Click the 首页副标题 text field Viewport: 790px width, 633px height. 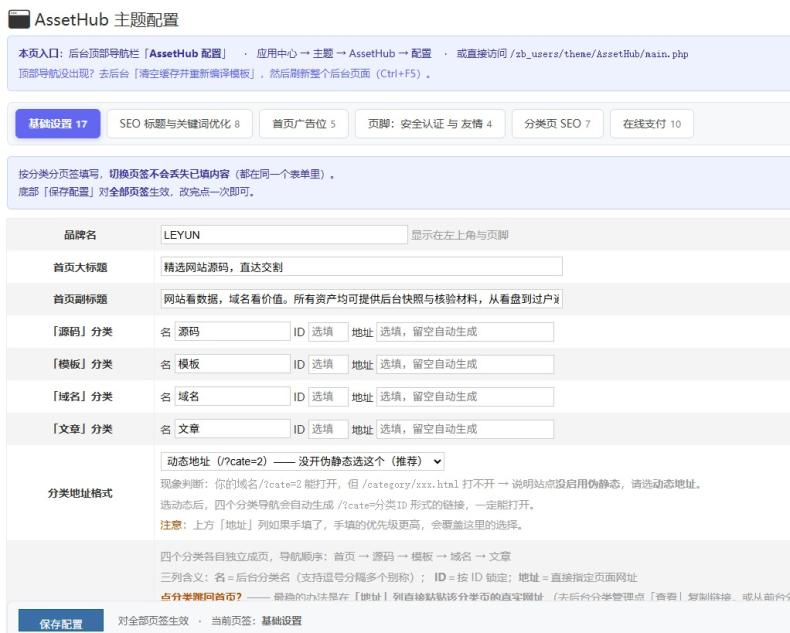361,299
